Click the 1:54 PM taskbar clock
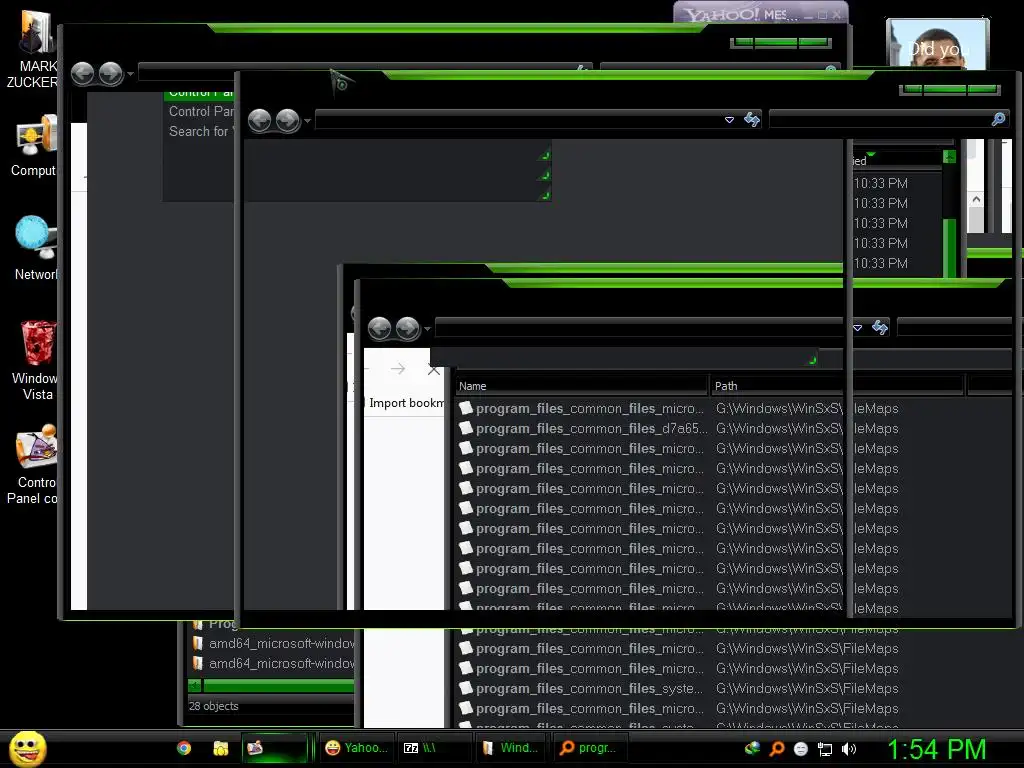The height and width of the screenshot is (768, 1024). click(x=936, y=749)
